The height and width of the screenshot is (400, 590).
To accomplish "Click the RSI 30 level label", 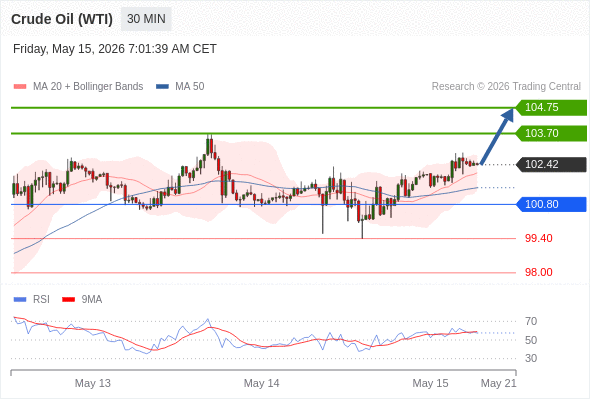I will coord(531,358).
